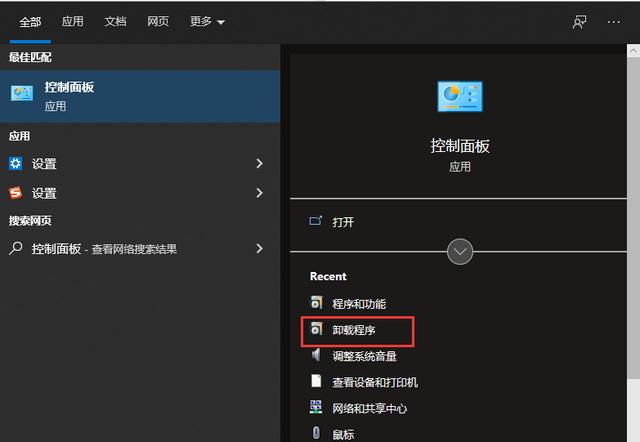Click the 设置 label of the Sogou result

[x=44, y=193]
